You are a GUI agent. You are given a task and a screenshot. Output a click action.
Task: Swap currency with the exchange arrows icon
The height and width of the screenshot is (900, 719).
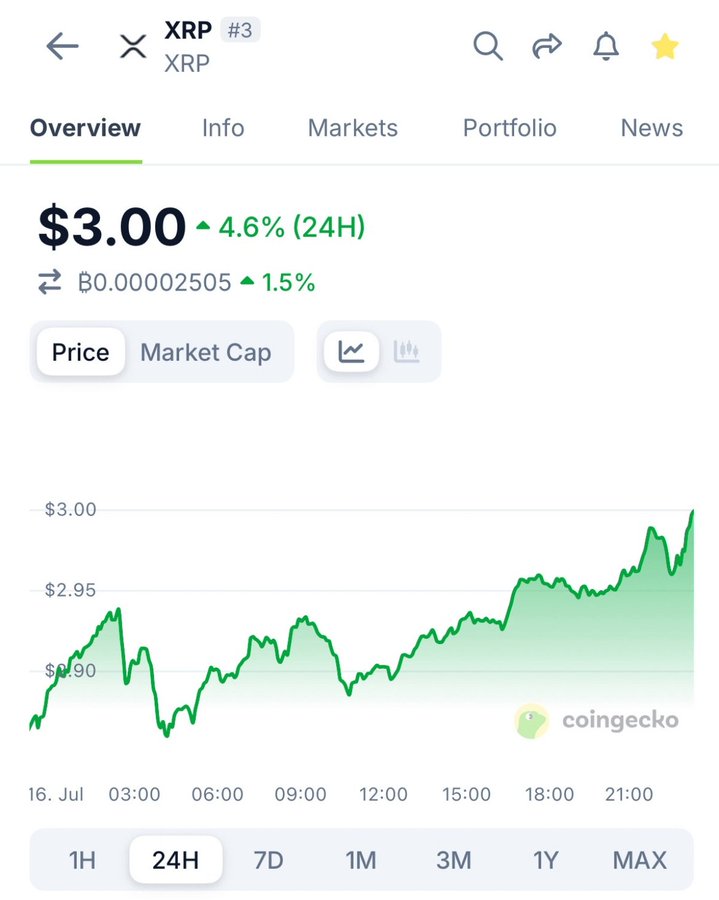50,282
